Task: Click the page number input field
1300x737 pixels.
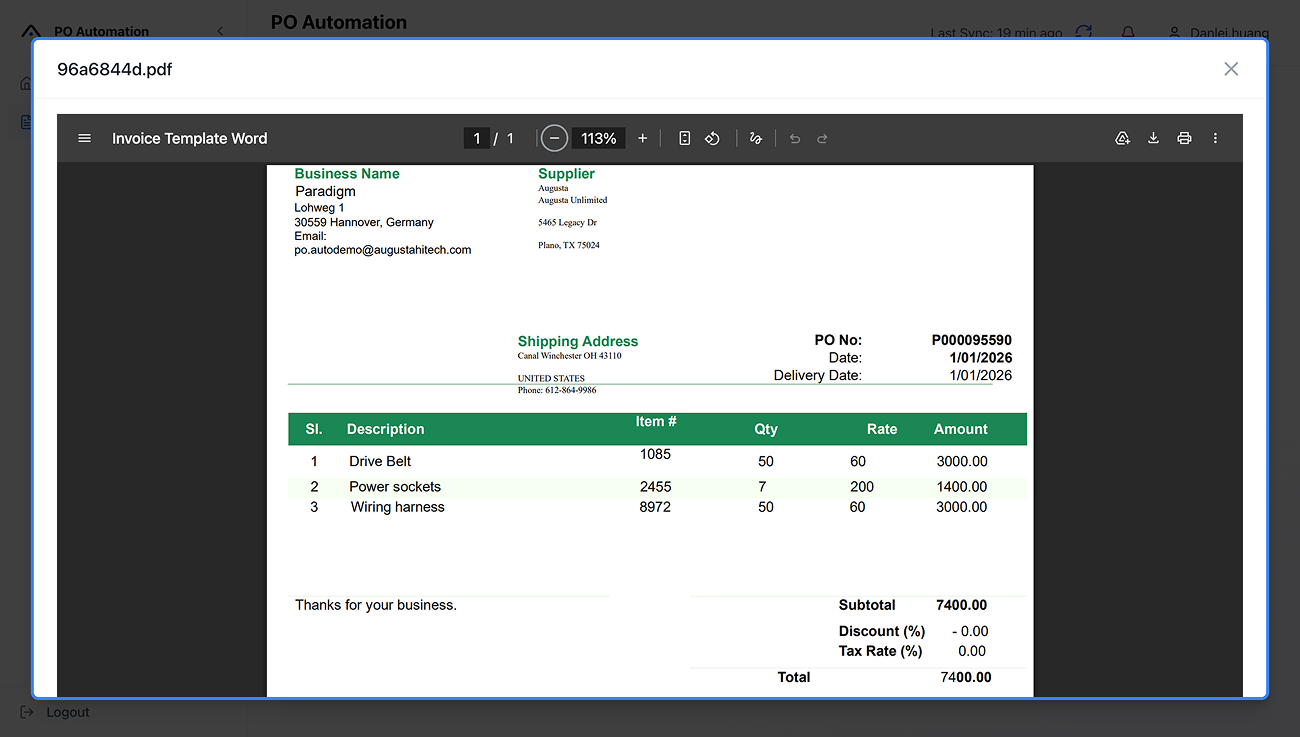Action: [x=477, y=138]
